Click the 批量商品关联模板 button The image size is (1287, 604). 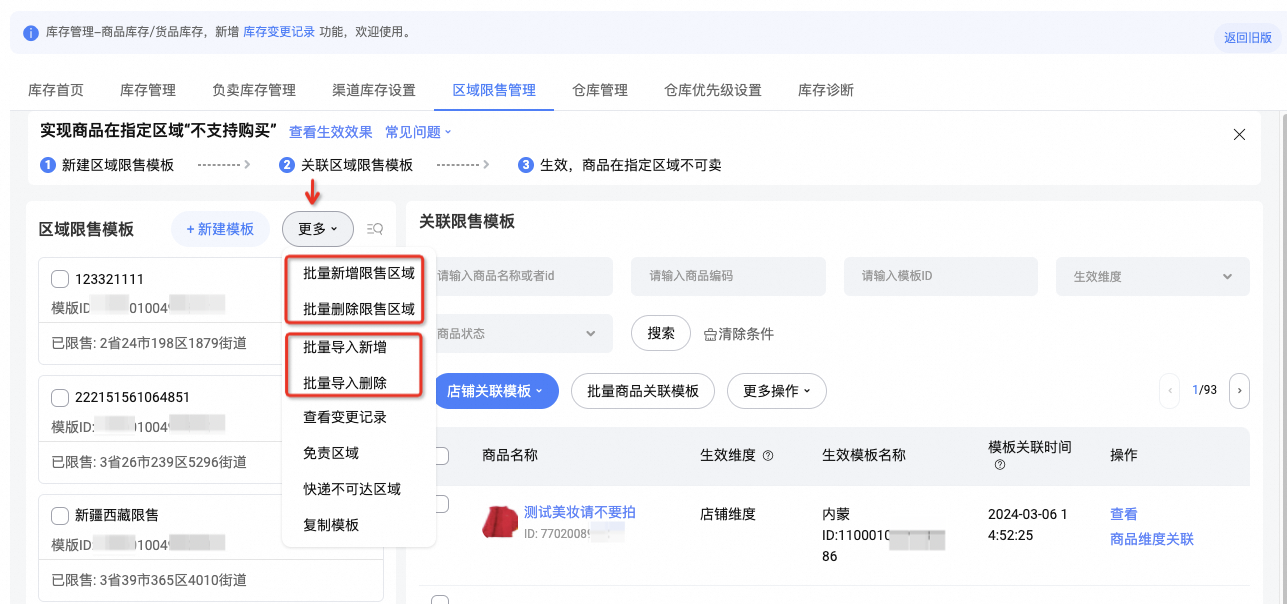pos(643,391)
